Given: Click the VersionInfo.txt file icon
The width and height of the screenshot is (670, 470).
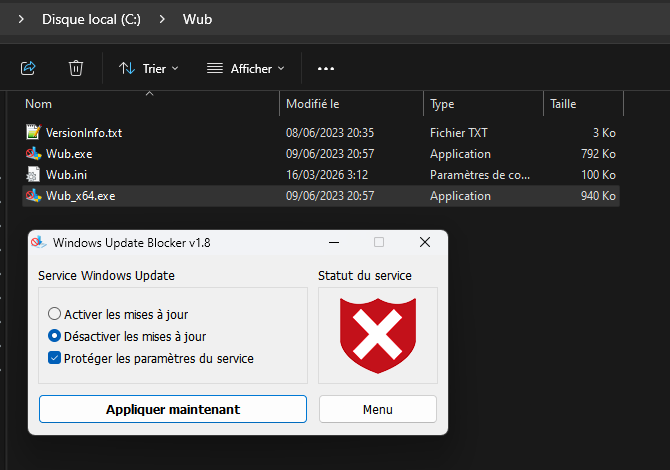Looking at the screenshot, I should pyautogui.click(x=33, y=132).
